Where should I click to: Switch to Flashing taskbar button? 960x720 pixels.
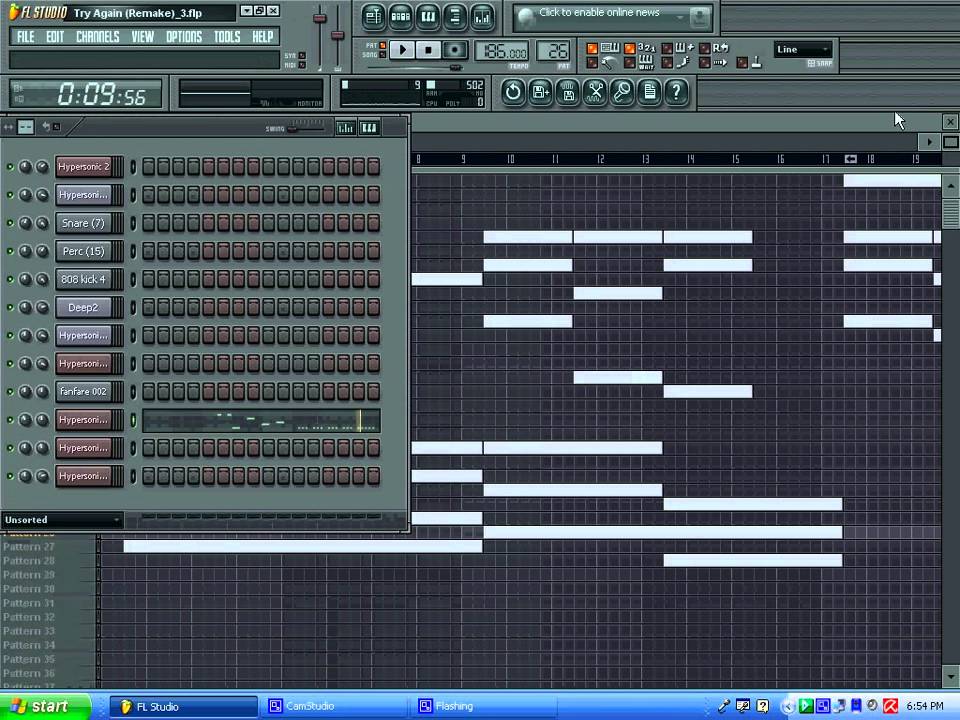[x=485, y=706]
